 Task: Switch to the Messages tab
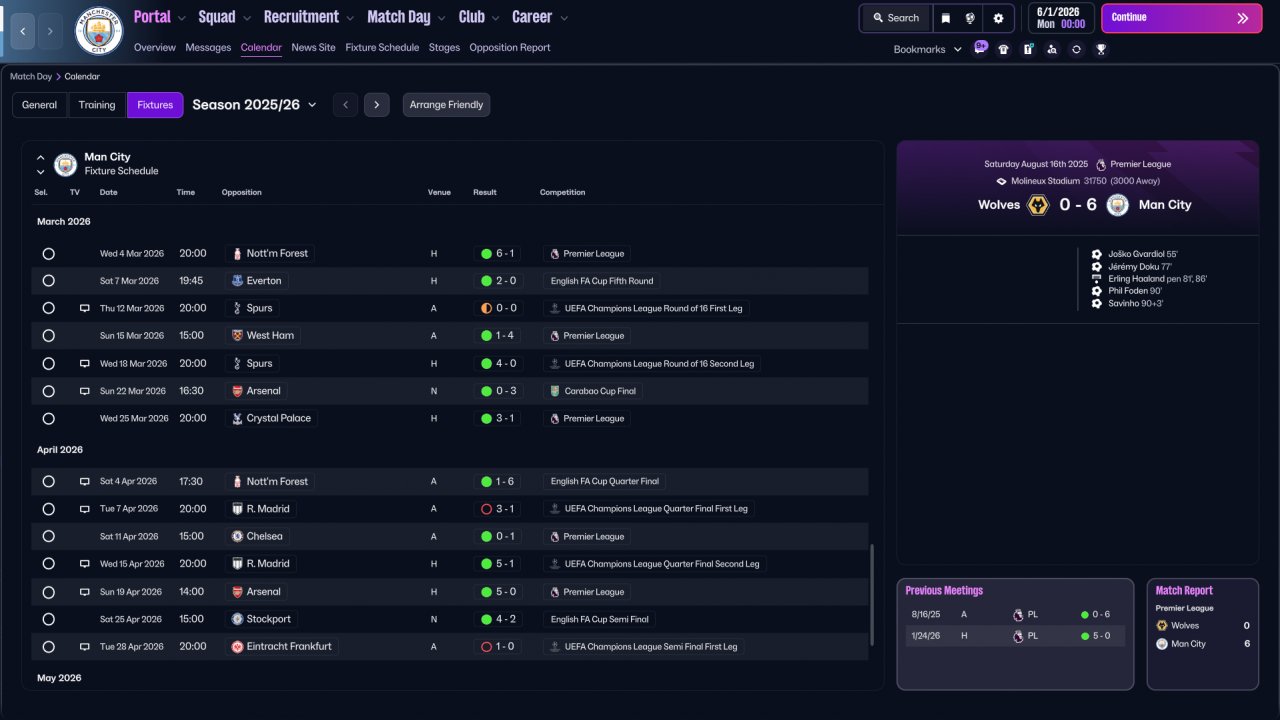(208, 47)
